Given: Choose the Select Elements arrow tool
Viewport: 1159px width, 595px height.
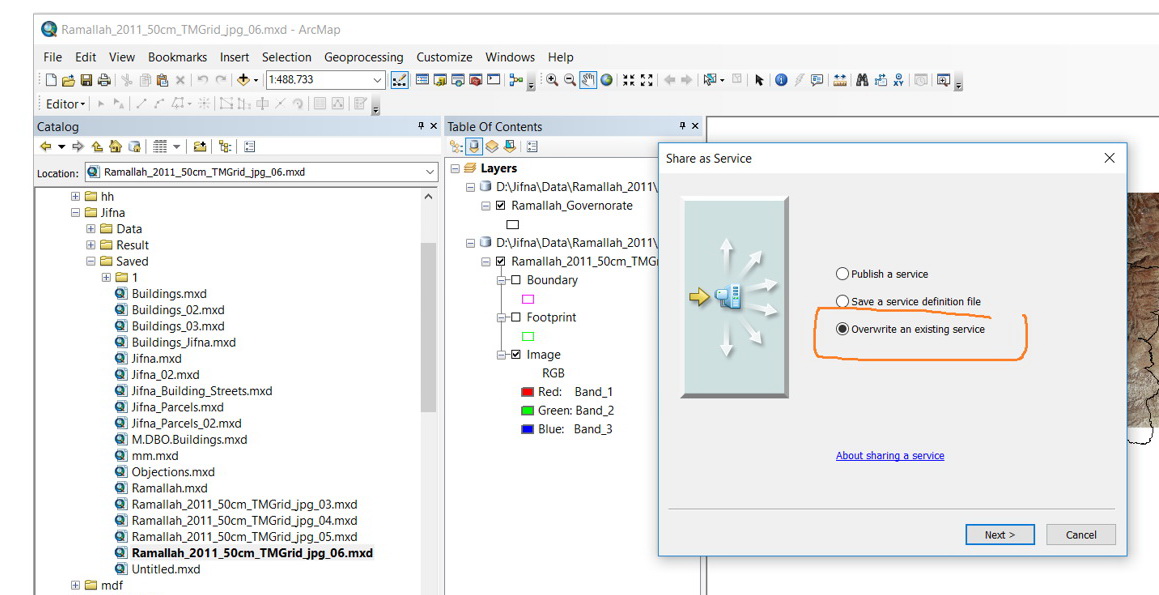Looking at the screenshot, I should (759, 80).
